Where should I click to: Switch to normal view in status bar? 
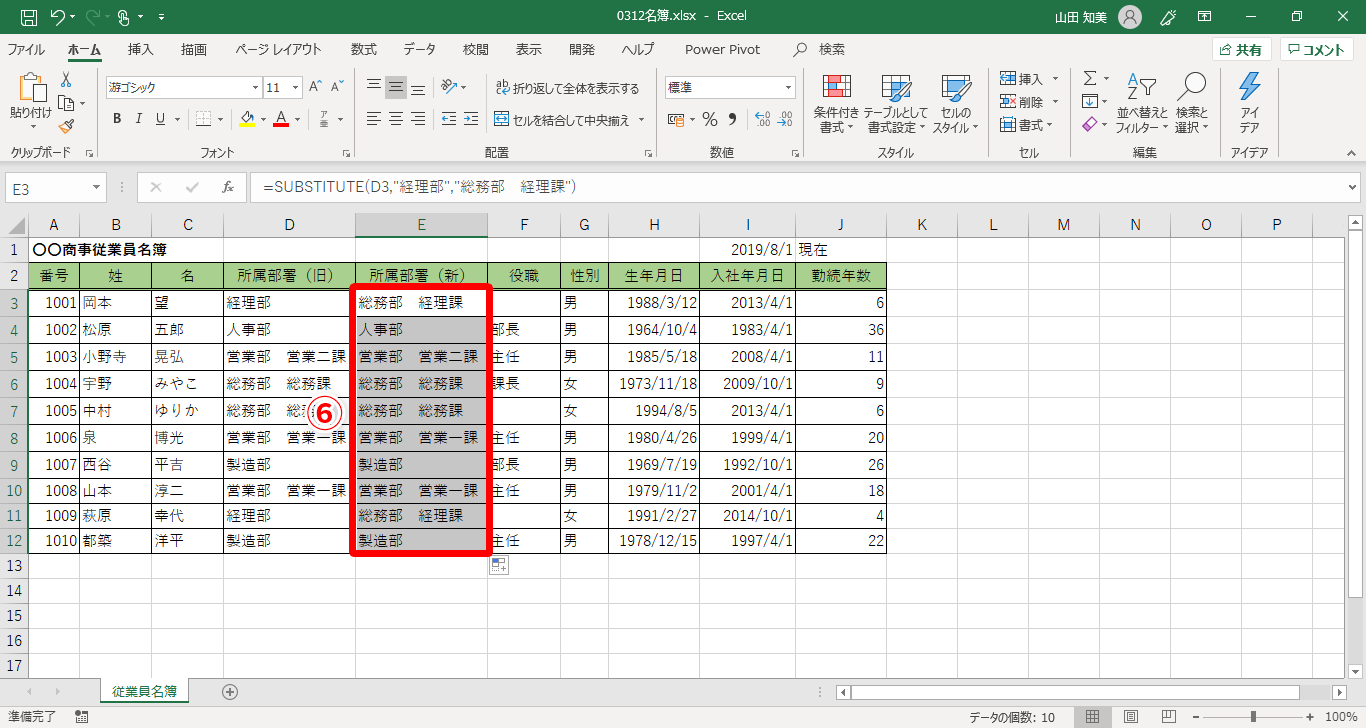click(1093, 717)
